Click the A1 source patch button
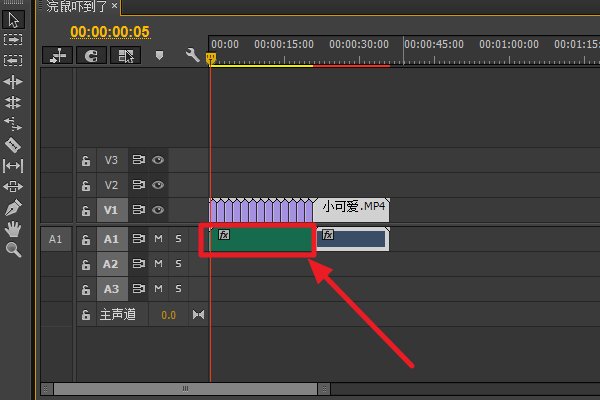Image resolution: width=600 pixels, height=400 pixels. [x=56, y=239]
